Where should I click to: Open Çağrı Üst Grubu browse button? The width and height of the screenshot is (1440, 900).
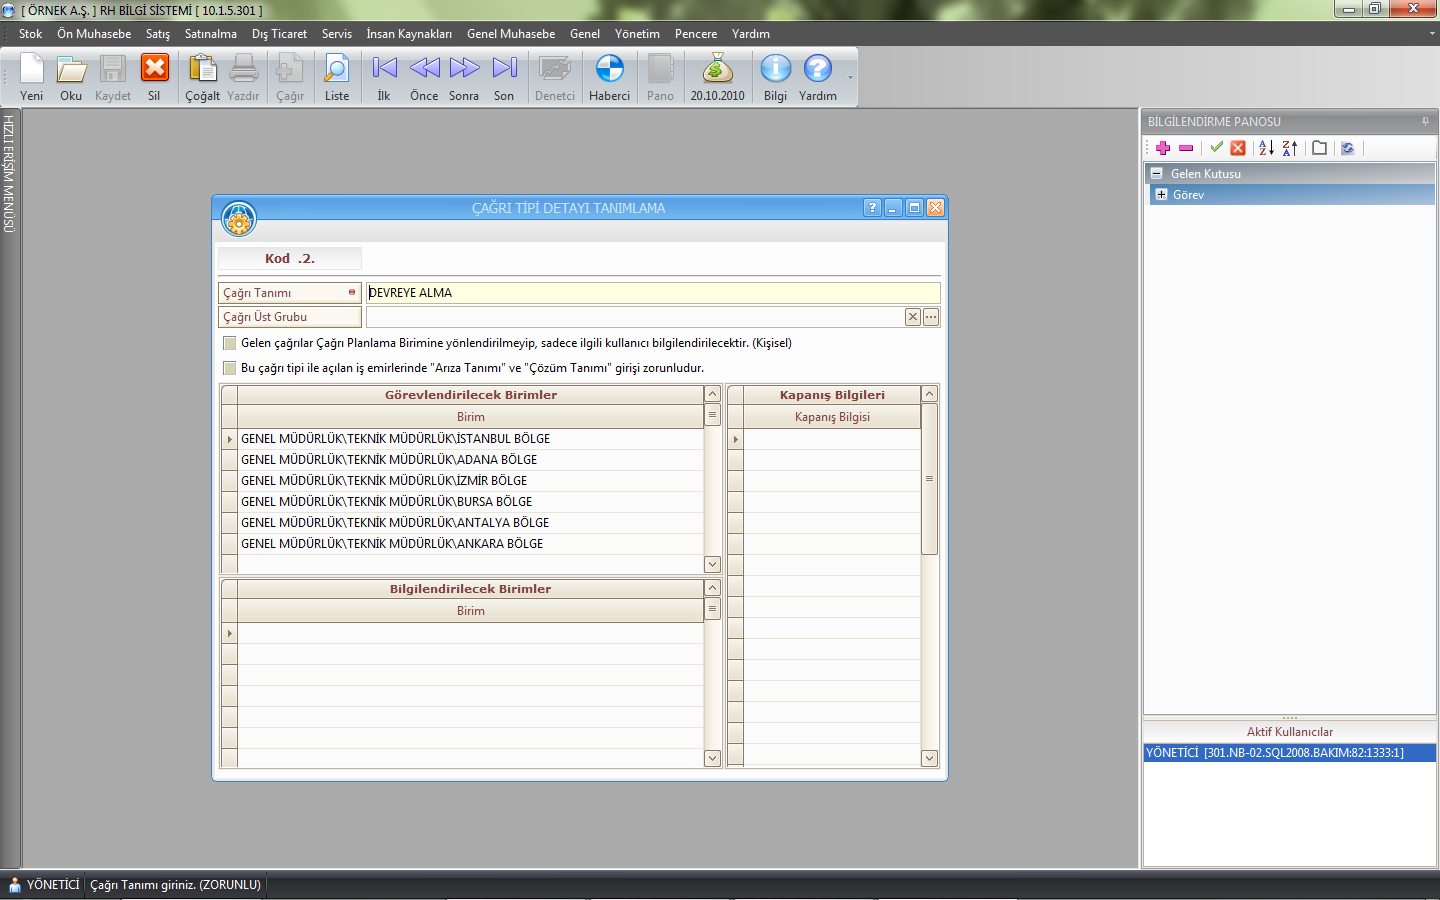click(x=931, y=317)
